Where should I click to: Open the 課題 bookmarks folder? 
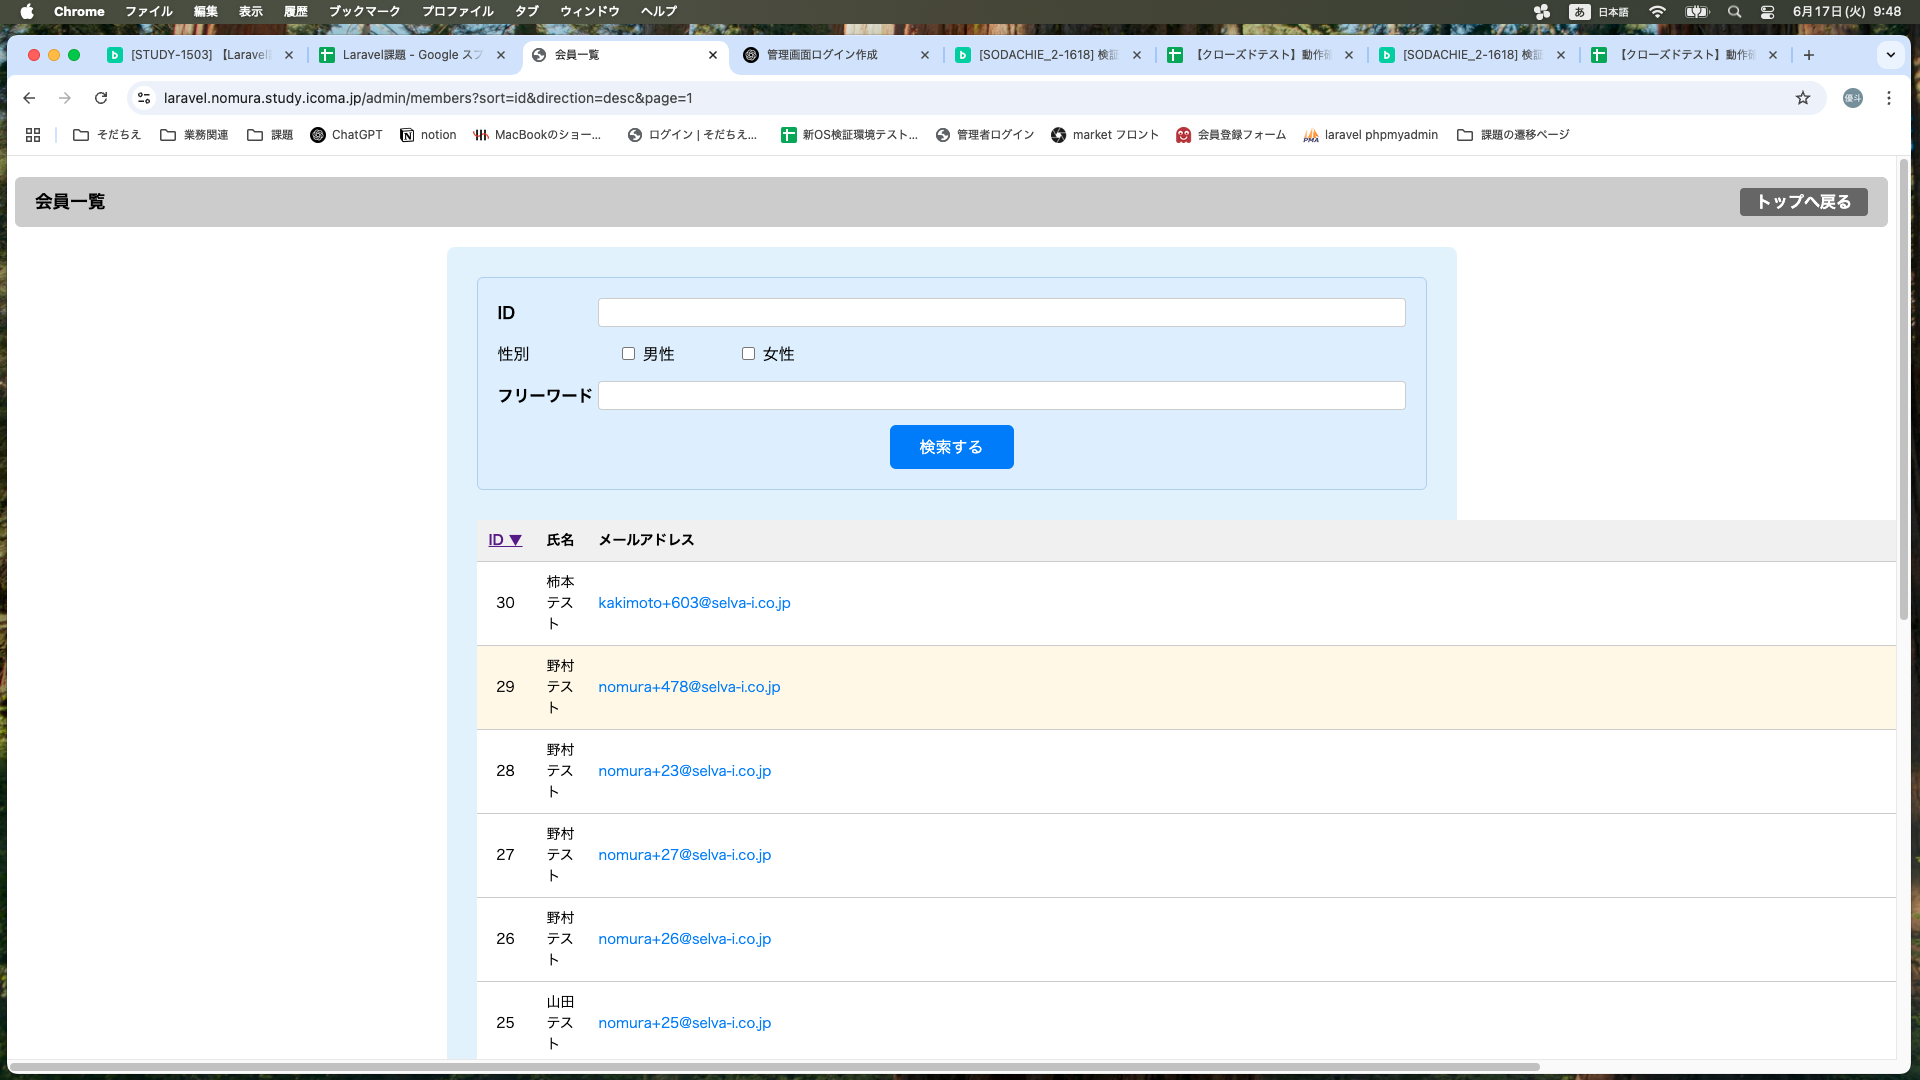coord(270,135)
